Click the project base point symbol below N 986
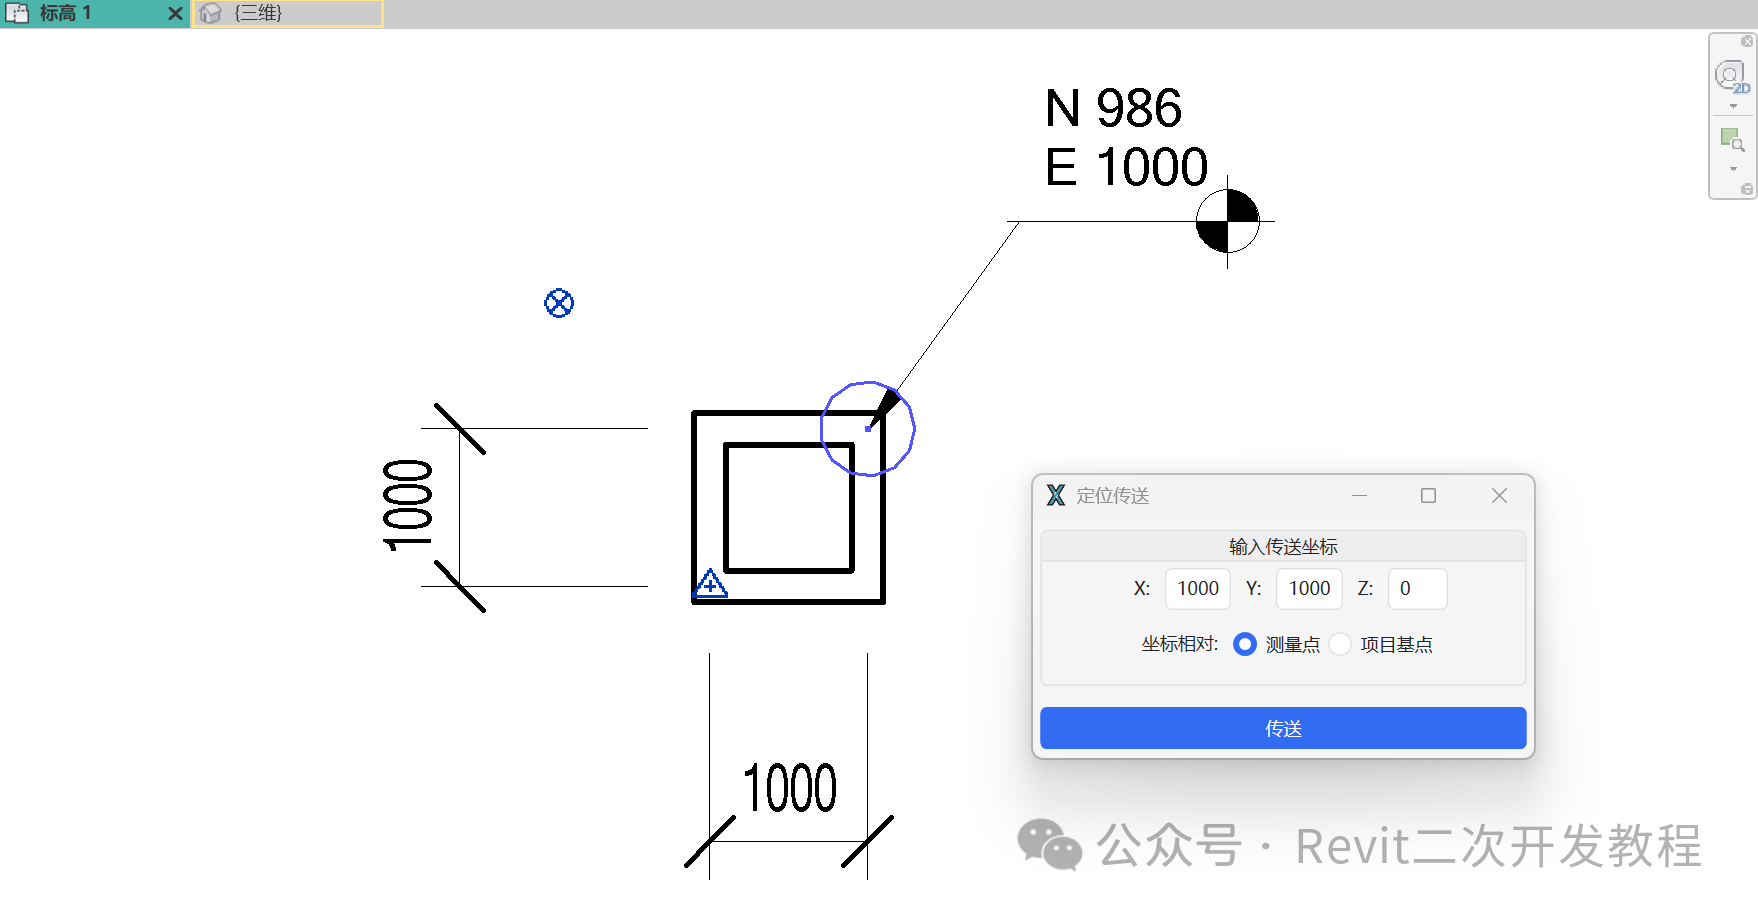Screen dimensions: 1758x916 pos(1227,221)
